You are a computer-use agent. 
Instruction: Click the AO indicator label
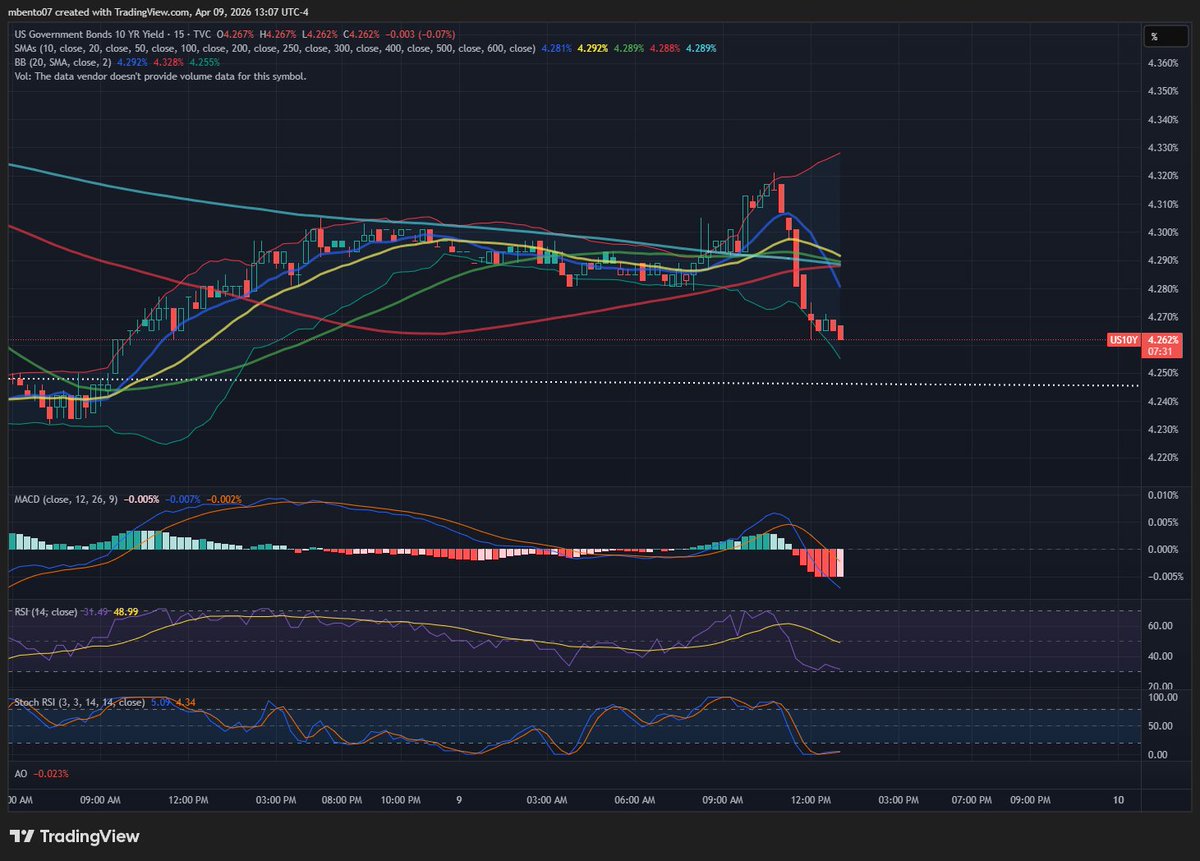click(20, 773)
